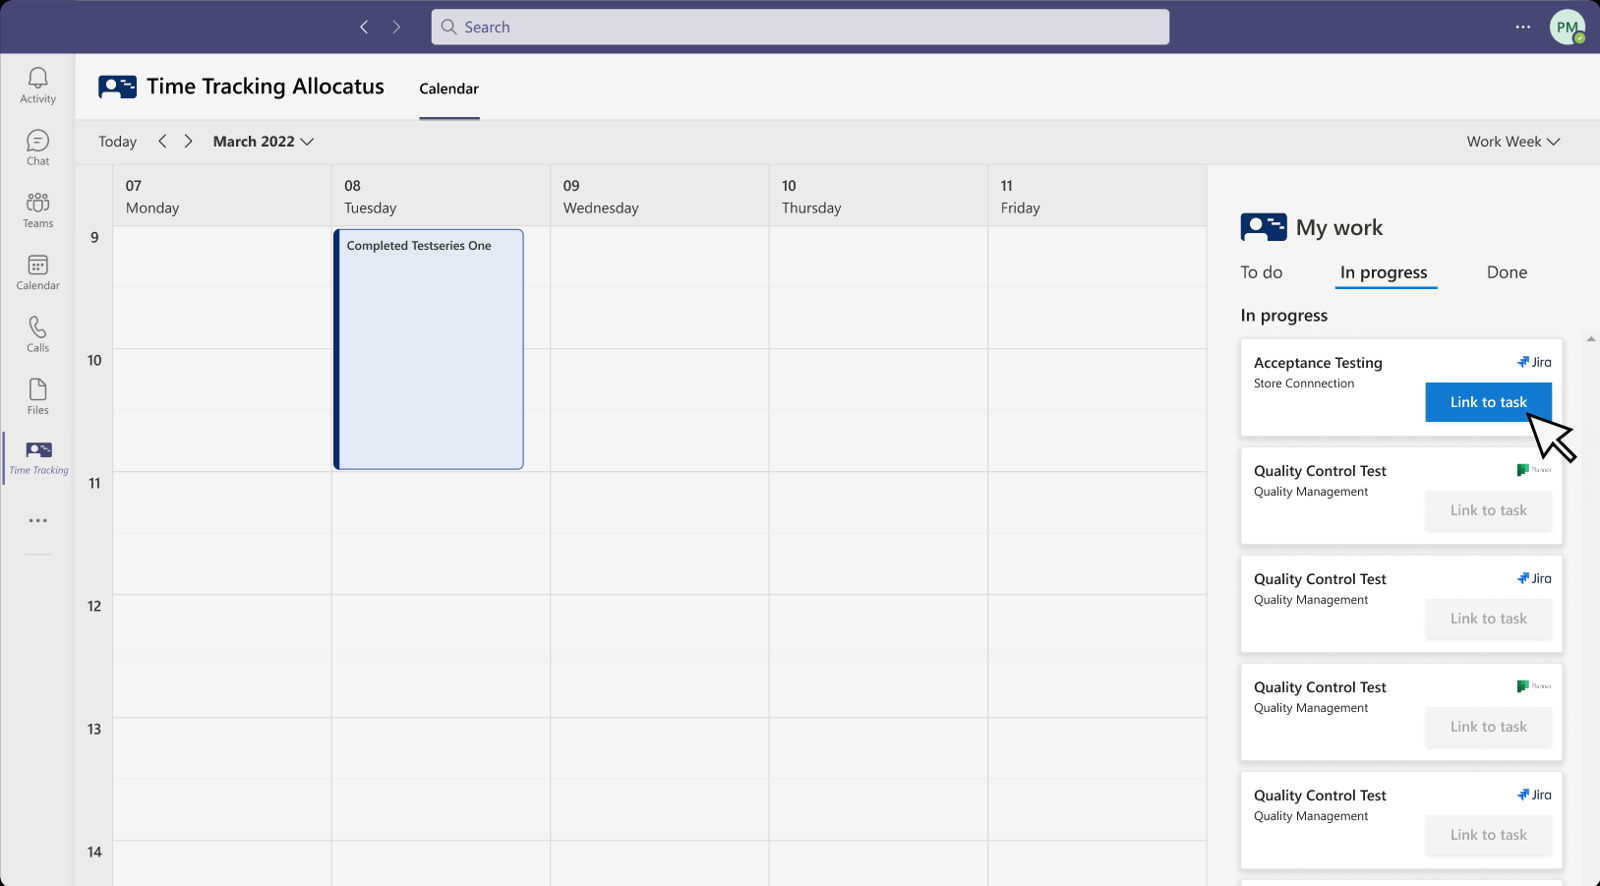The image size is (1600, 886).
Task: Open settings and more ellipsis in top bar
Action: [1523, 27]
